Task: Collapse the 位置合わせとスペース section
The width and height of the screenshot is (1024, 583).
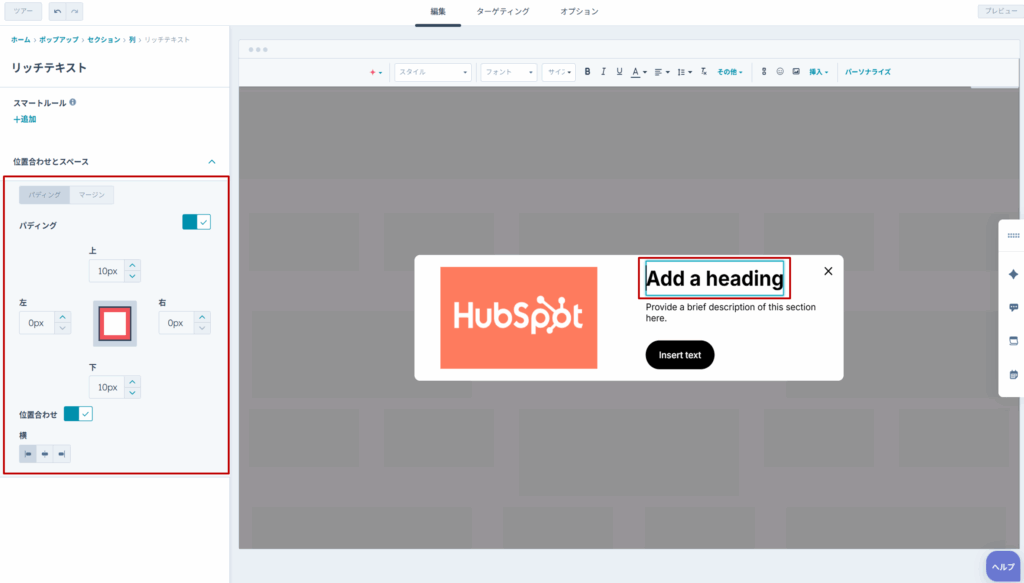Action: pos(211,161)
